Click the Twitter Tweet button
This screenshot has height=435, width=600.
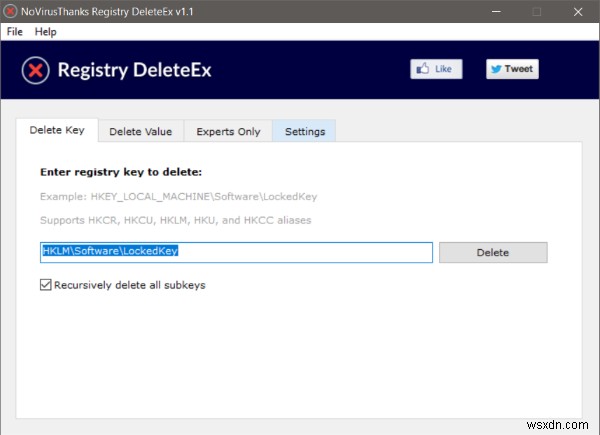click(512, 69)
